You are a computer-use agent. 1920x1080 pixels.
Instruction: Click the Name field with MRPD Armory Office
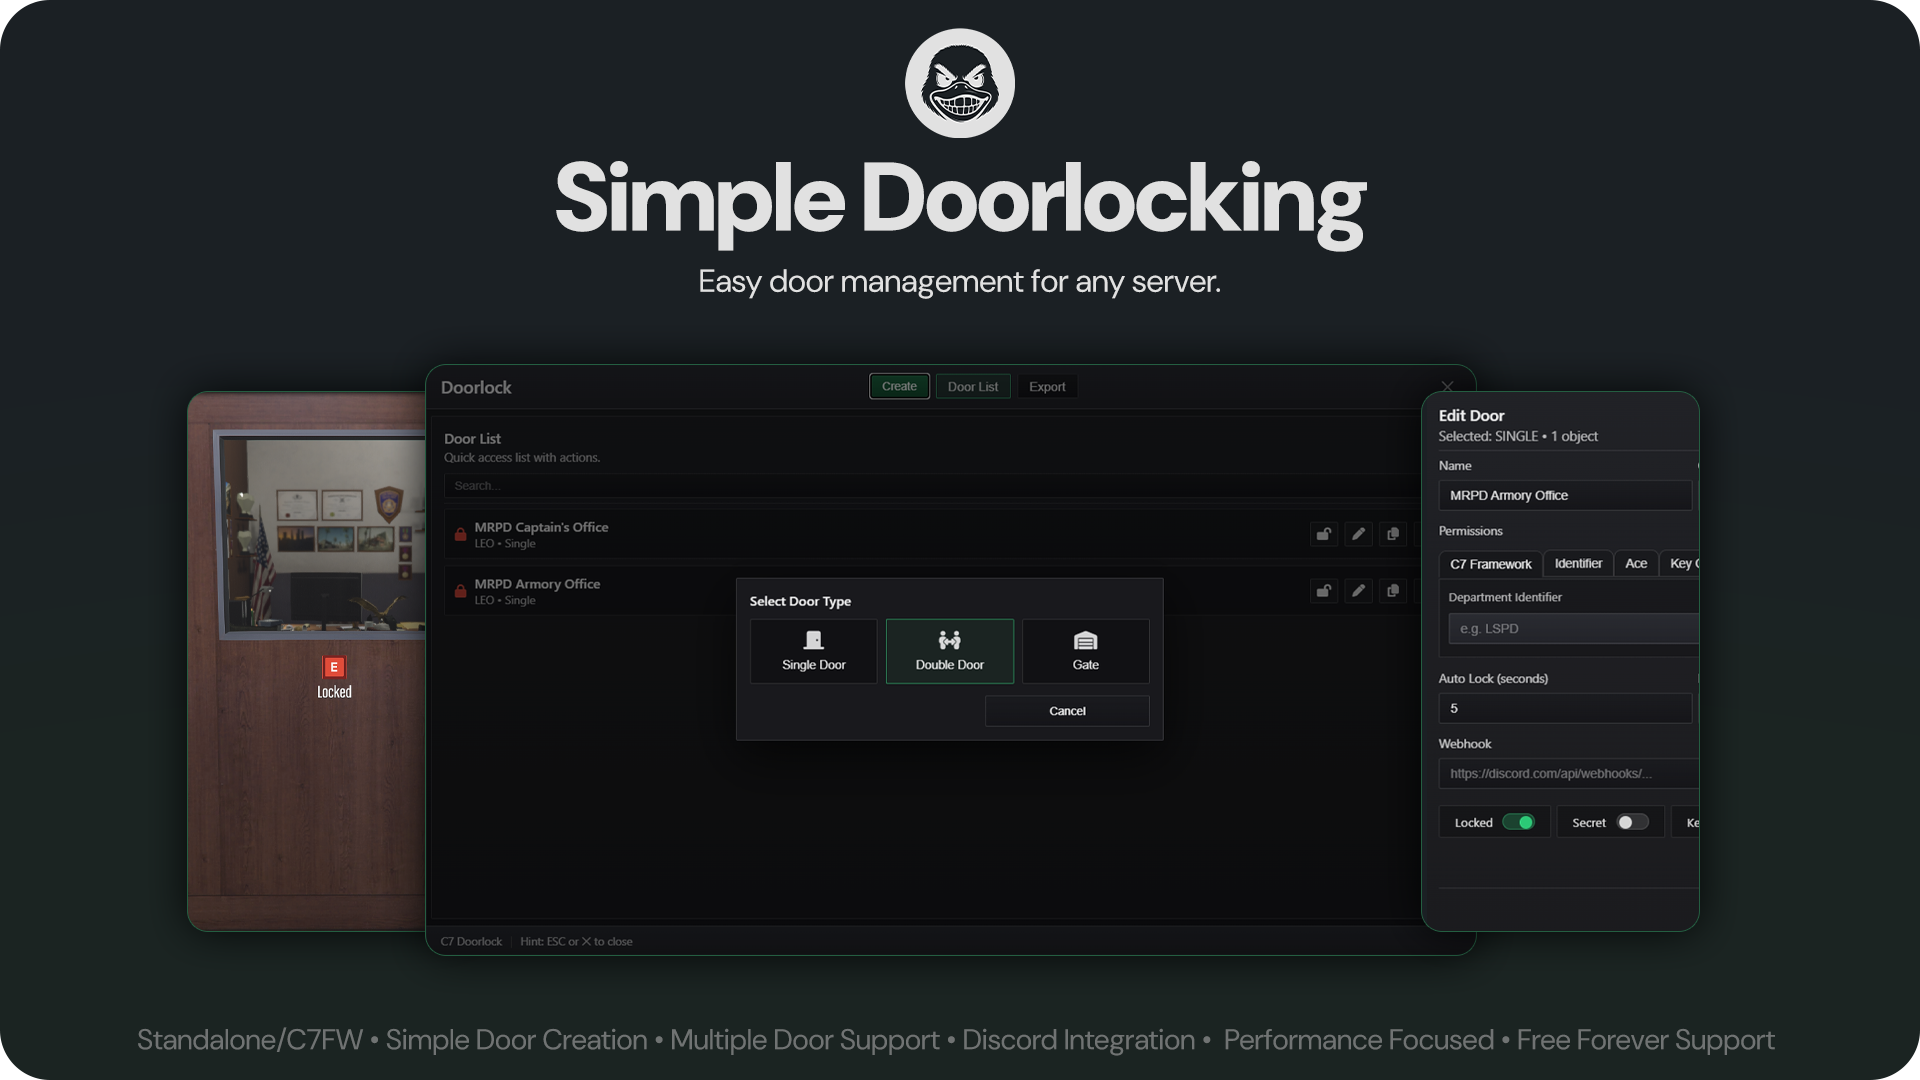[x=1565, y=495]
